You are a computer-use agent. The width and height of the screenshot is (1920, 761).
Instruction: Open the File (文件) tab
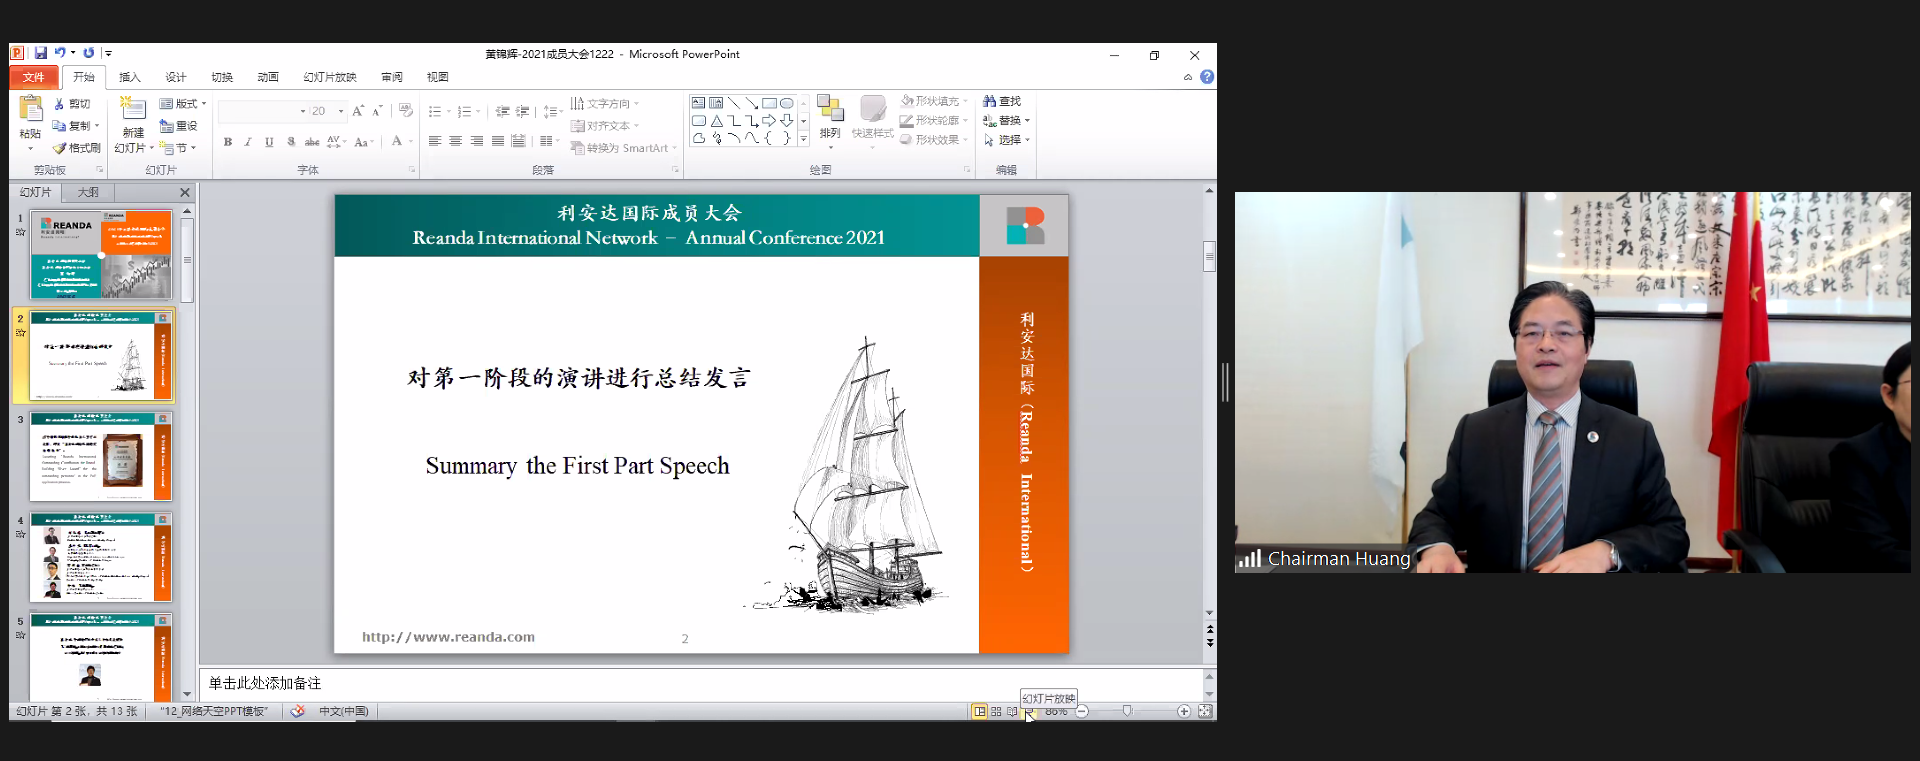(x=34, y=77)
